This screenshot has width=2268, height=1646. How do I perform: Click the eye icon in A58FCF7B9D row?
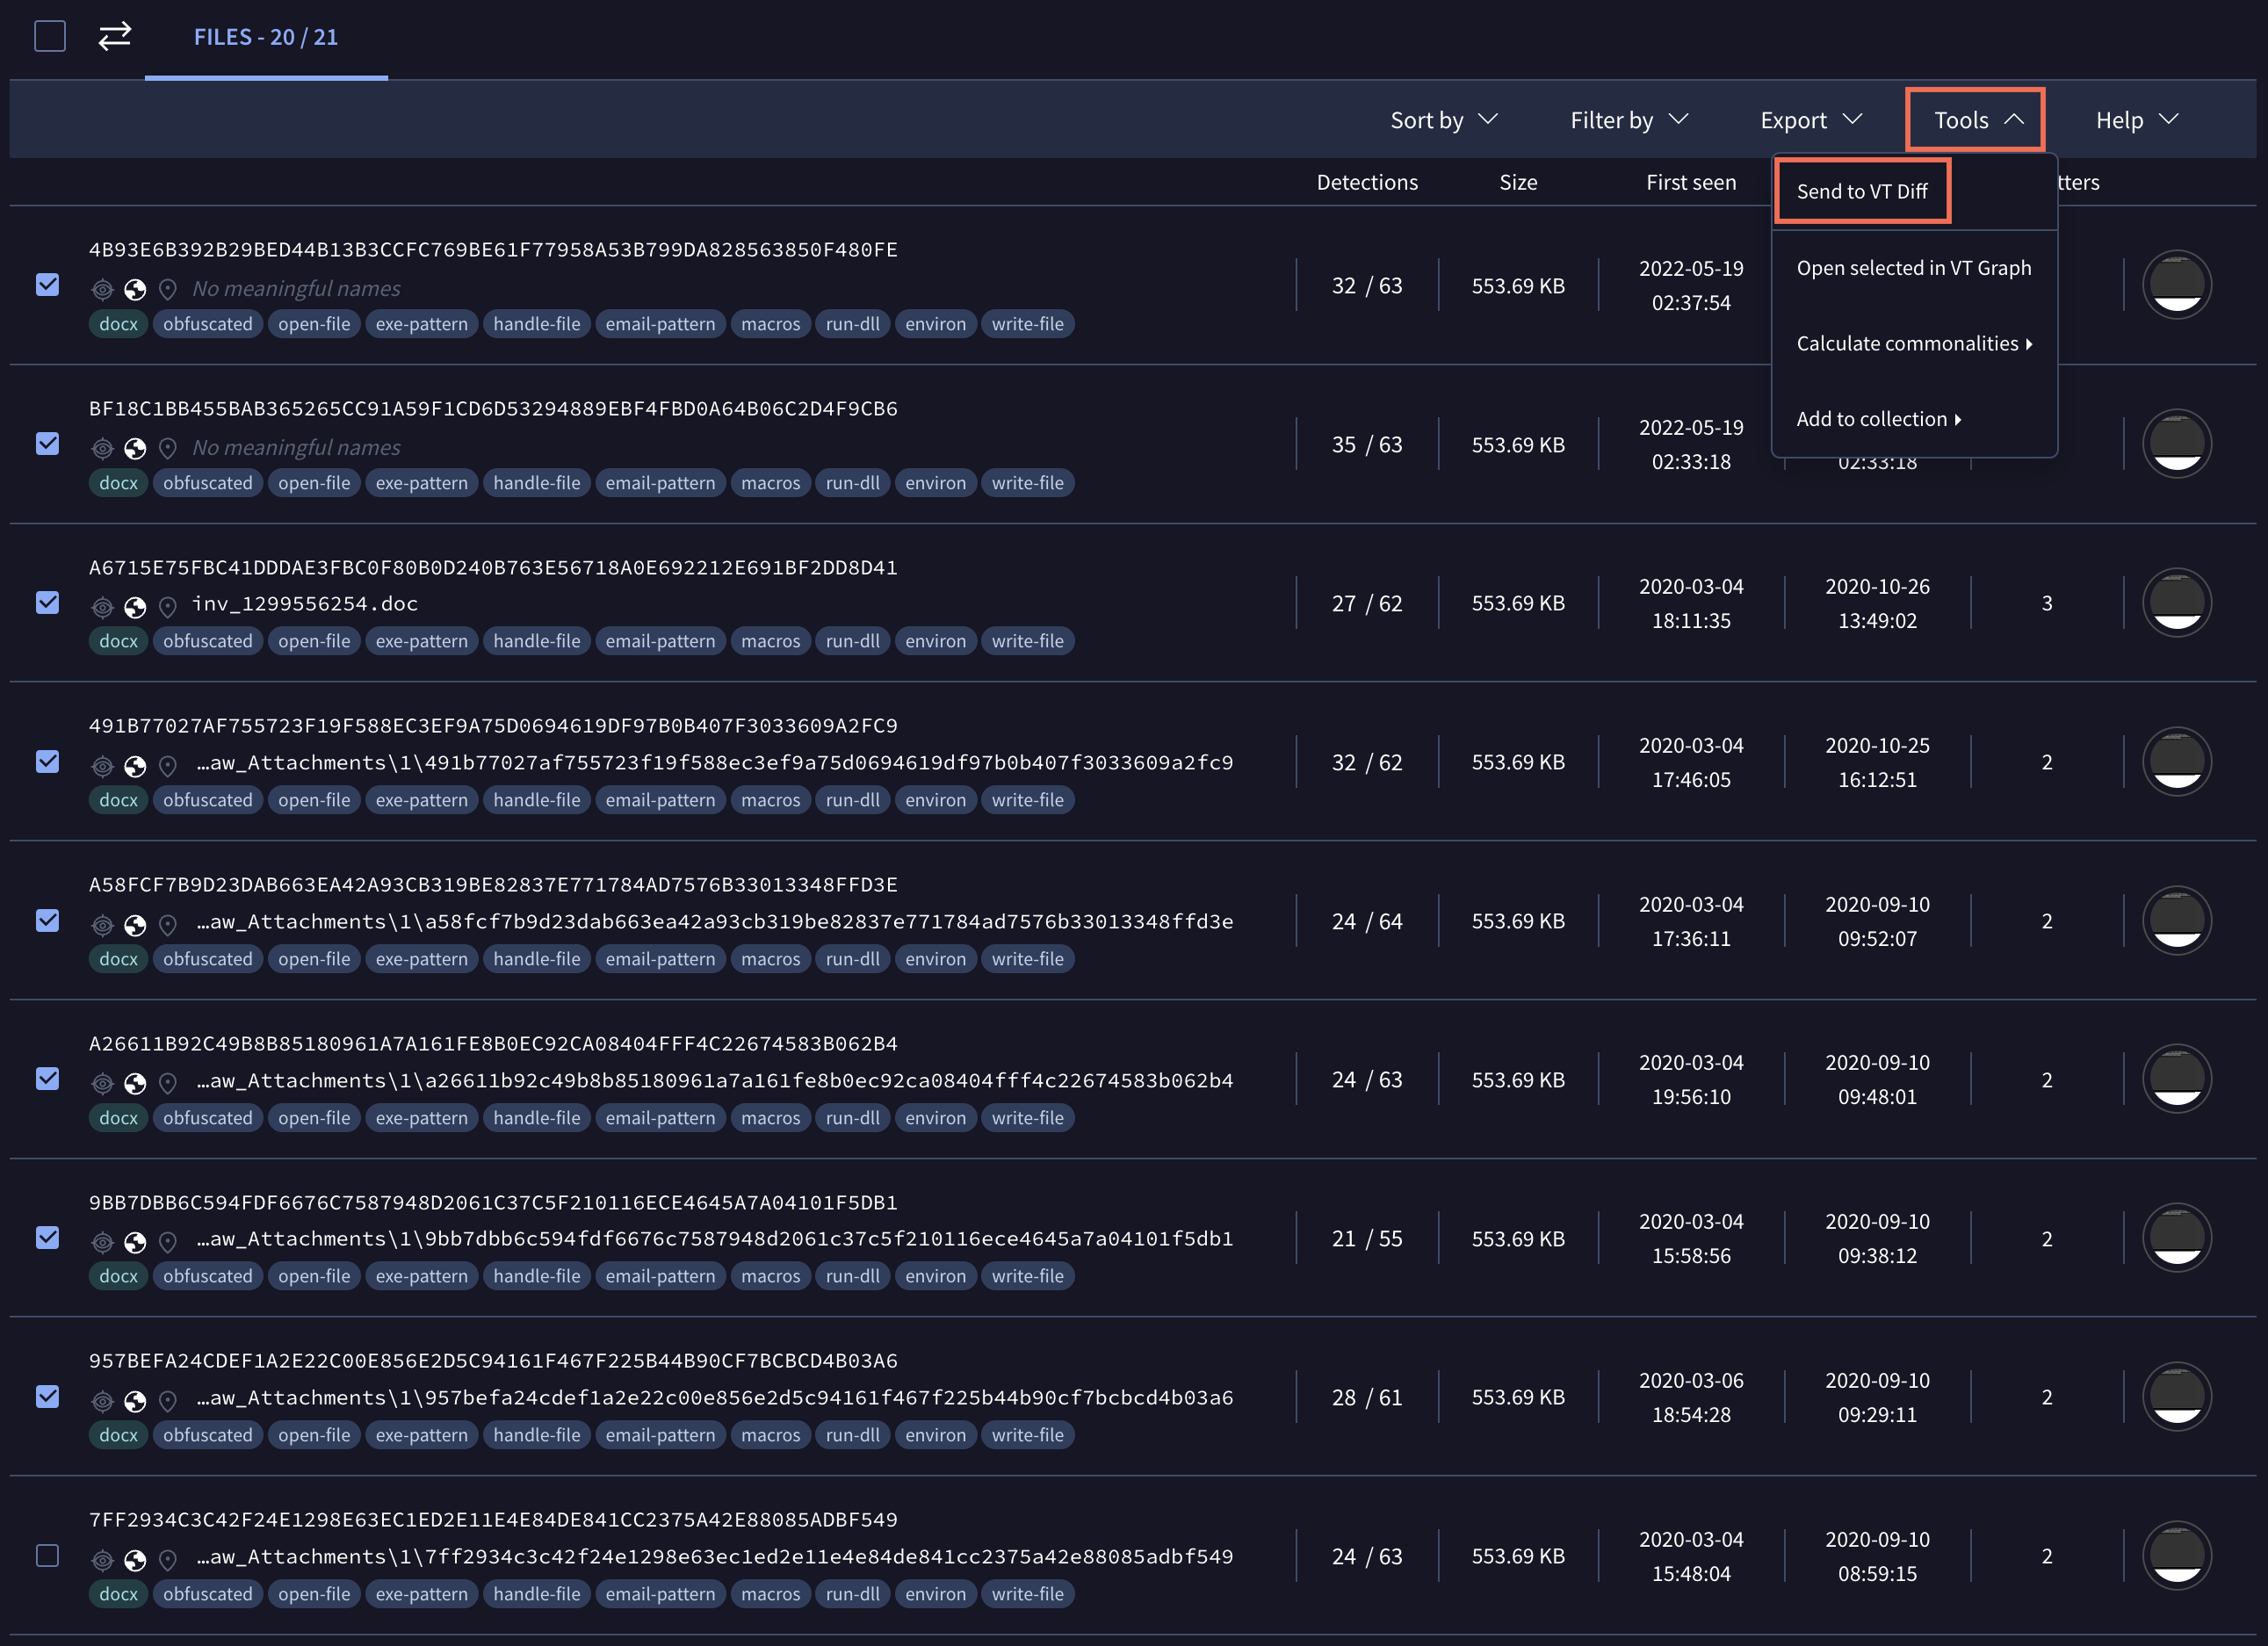[x=102, y=925]
